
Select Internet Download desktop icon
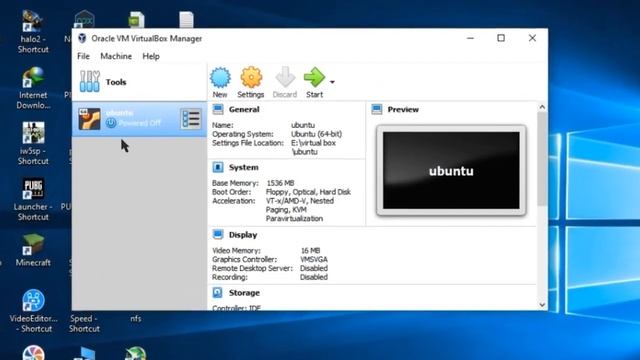pos(33,88)
